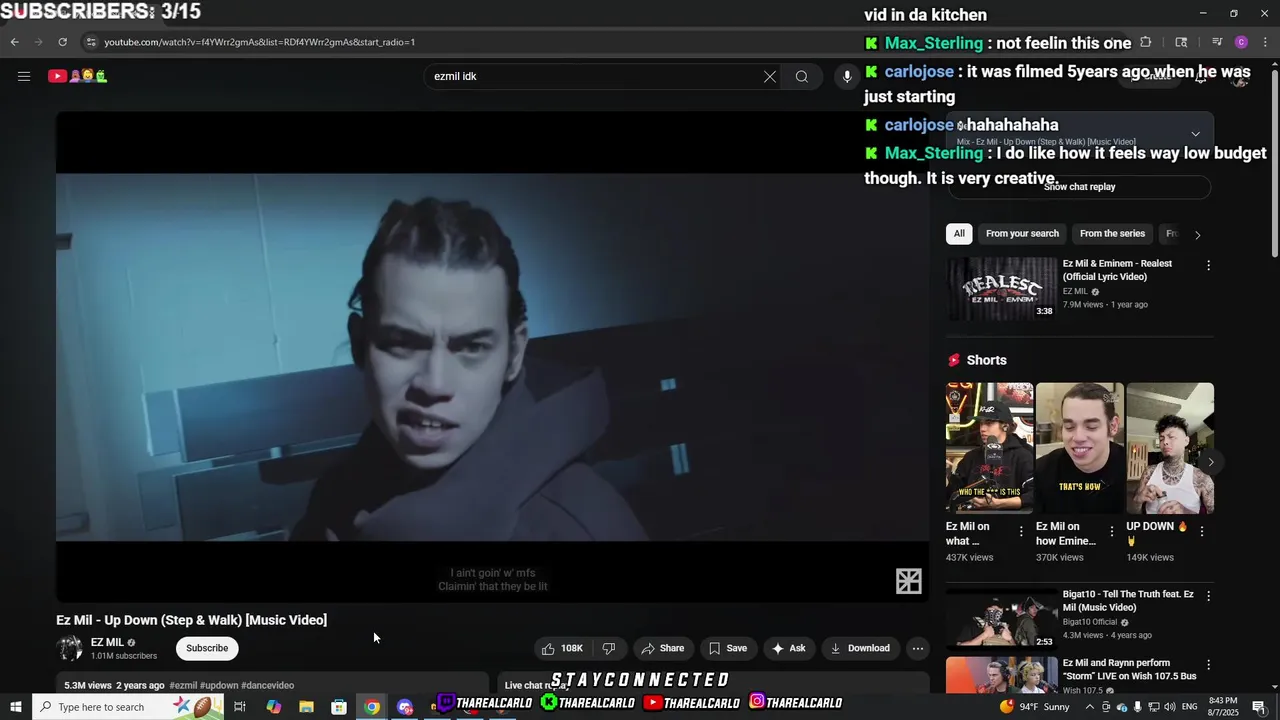Like the video with 108K likes
This screenshot has width=1280, height=720.
click(x=562, y=648)
